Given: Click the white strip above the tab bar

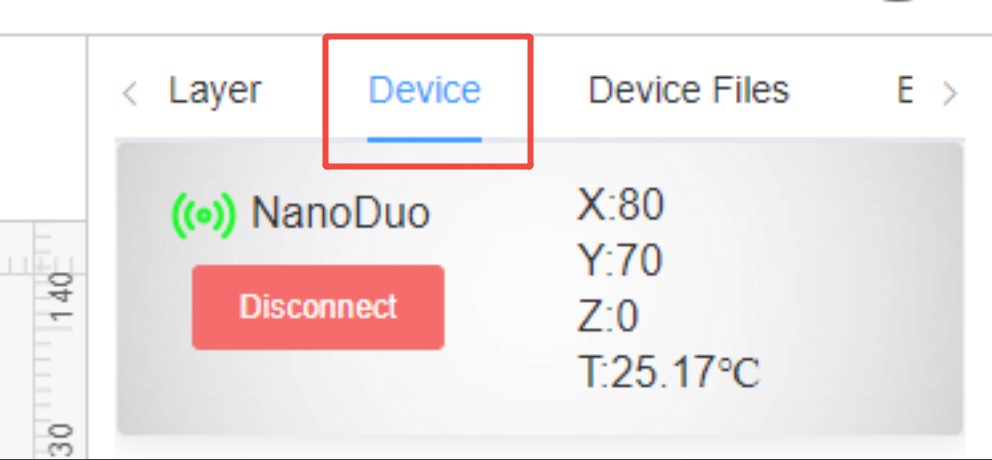Looking at the screenshot, I should [500, 17].
